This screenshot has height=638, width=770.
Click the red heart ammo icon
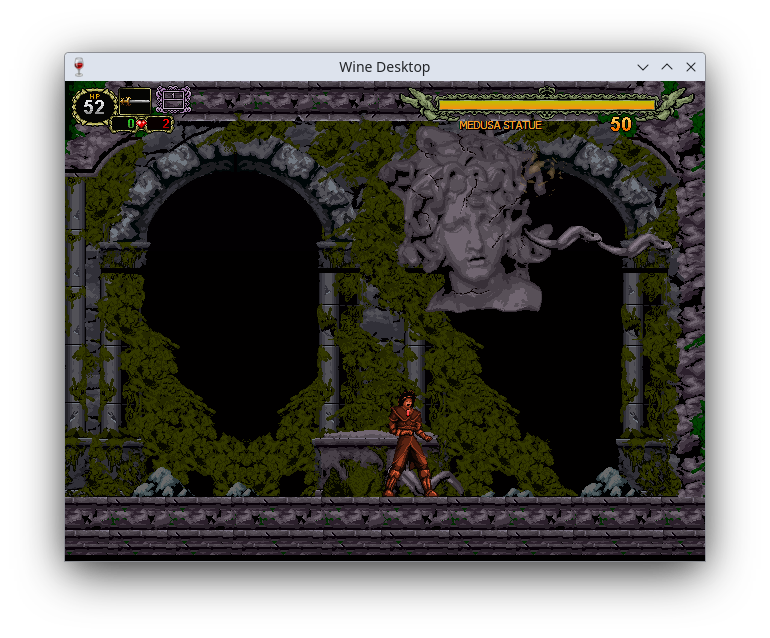(x=142, y=124)
